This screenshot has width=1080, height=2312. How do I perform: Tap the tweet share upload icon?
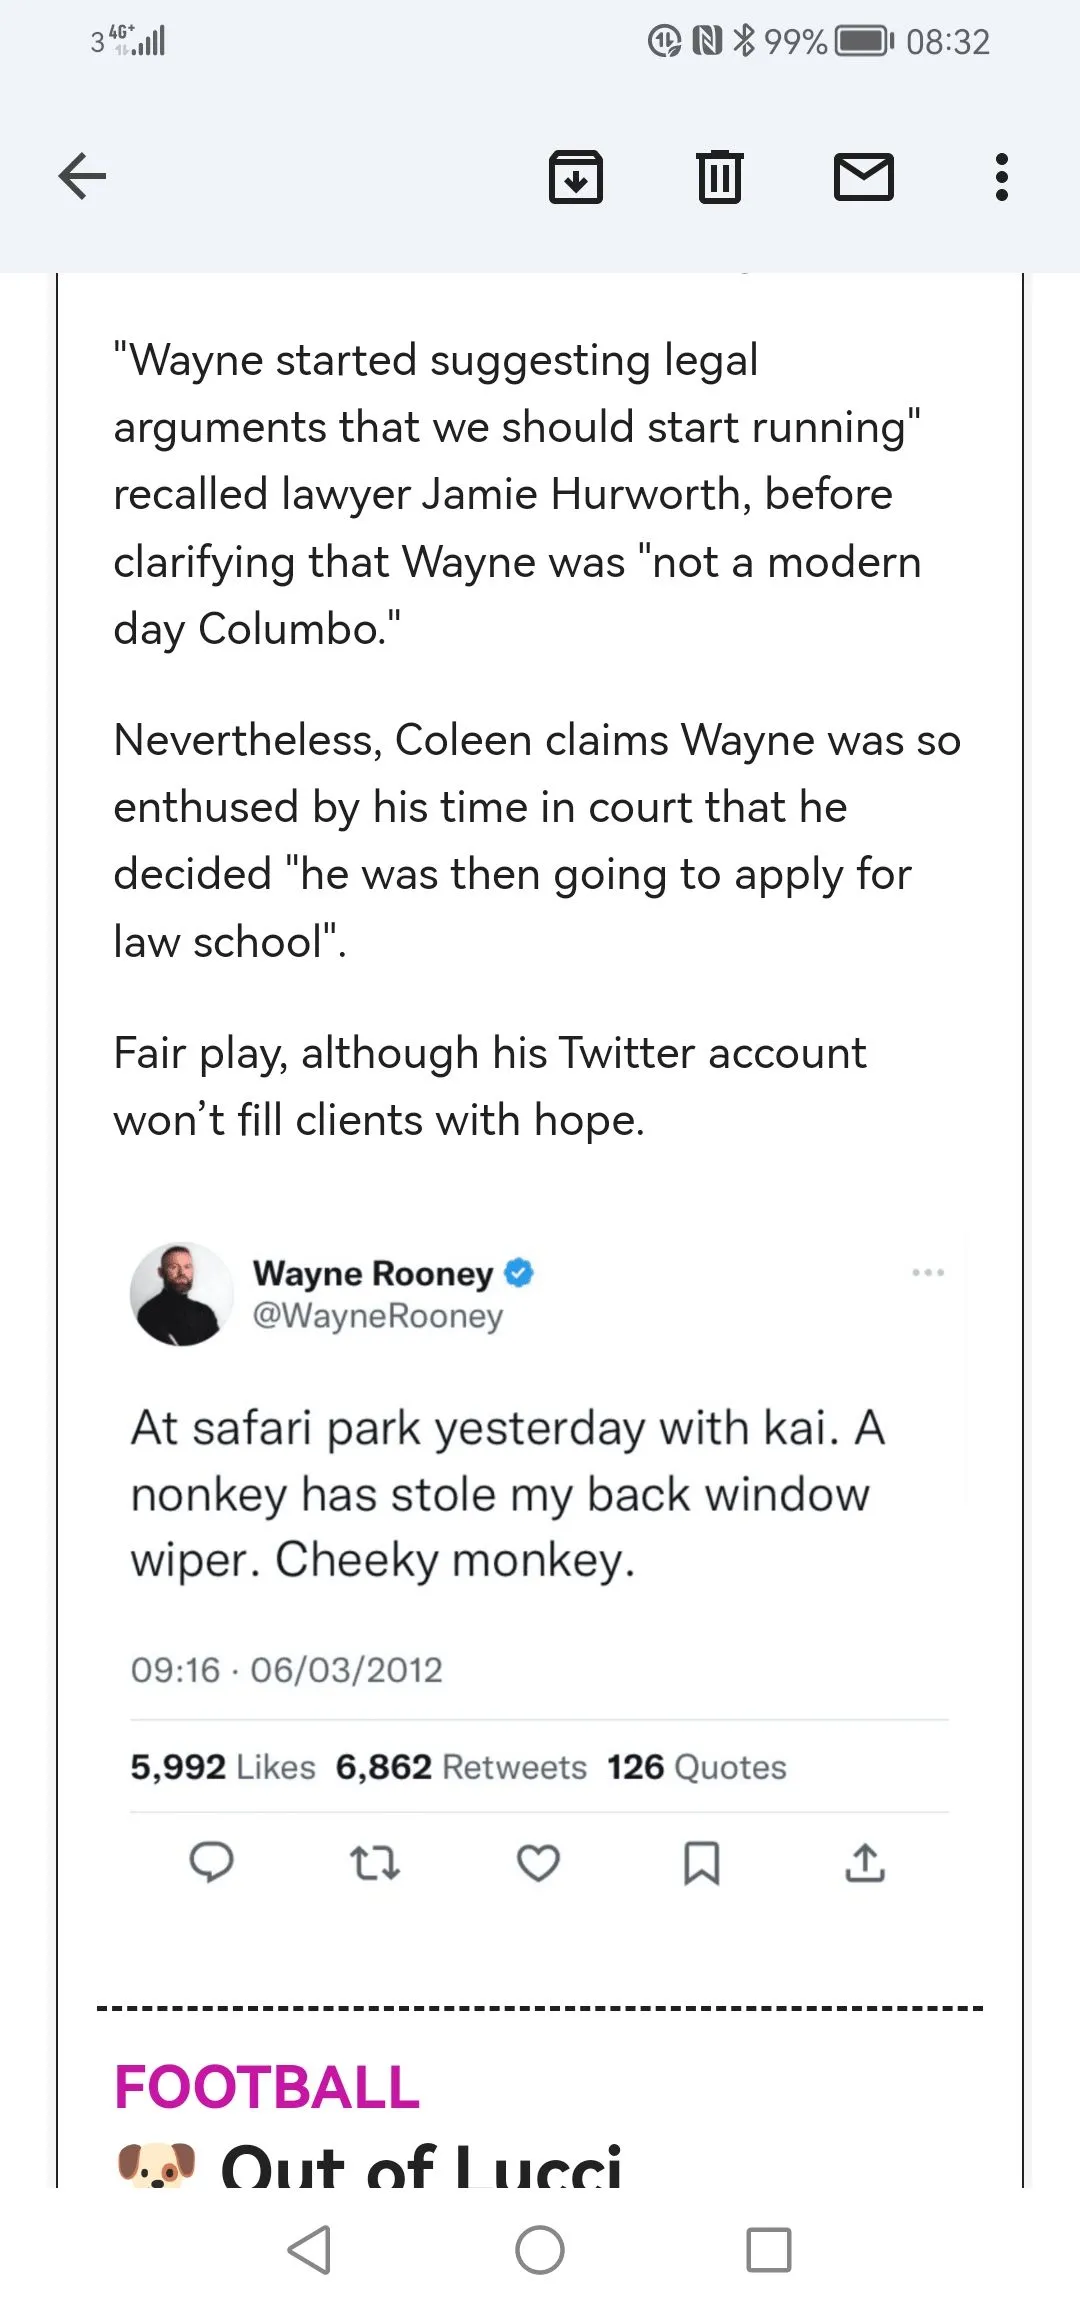(x=865, y=1863)
